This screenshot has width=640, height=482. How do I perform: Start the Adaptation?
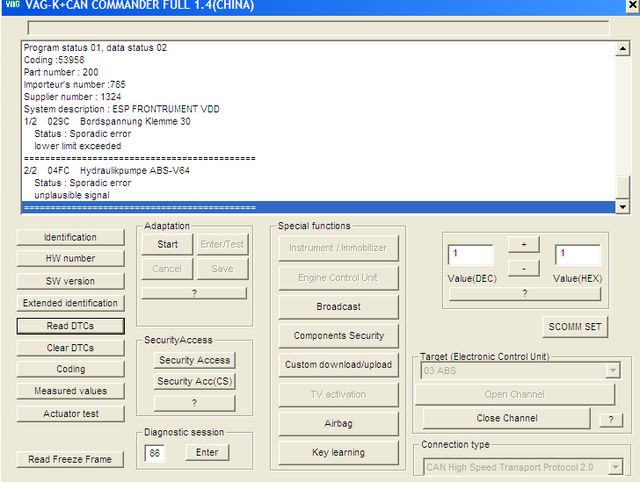click(167, 244)
